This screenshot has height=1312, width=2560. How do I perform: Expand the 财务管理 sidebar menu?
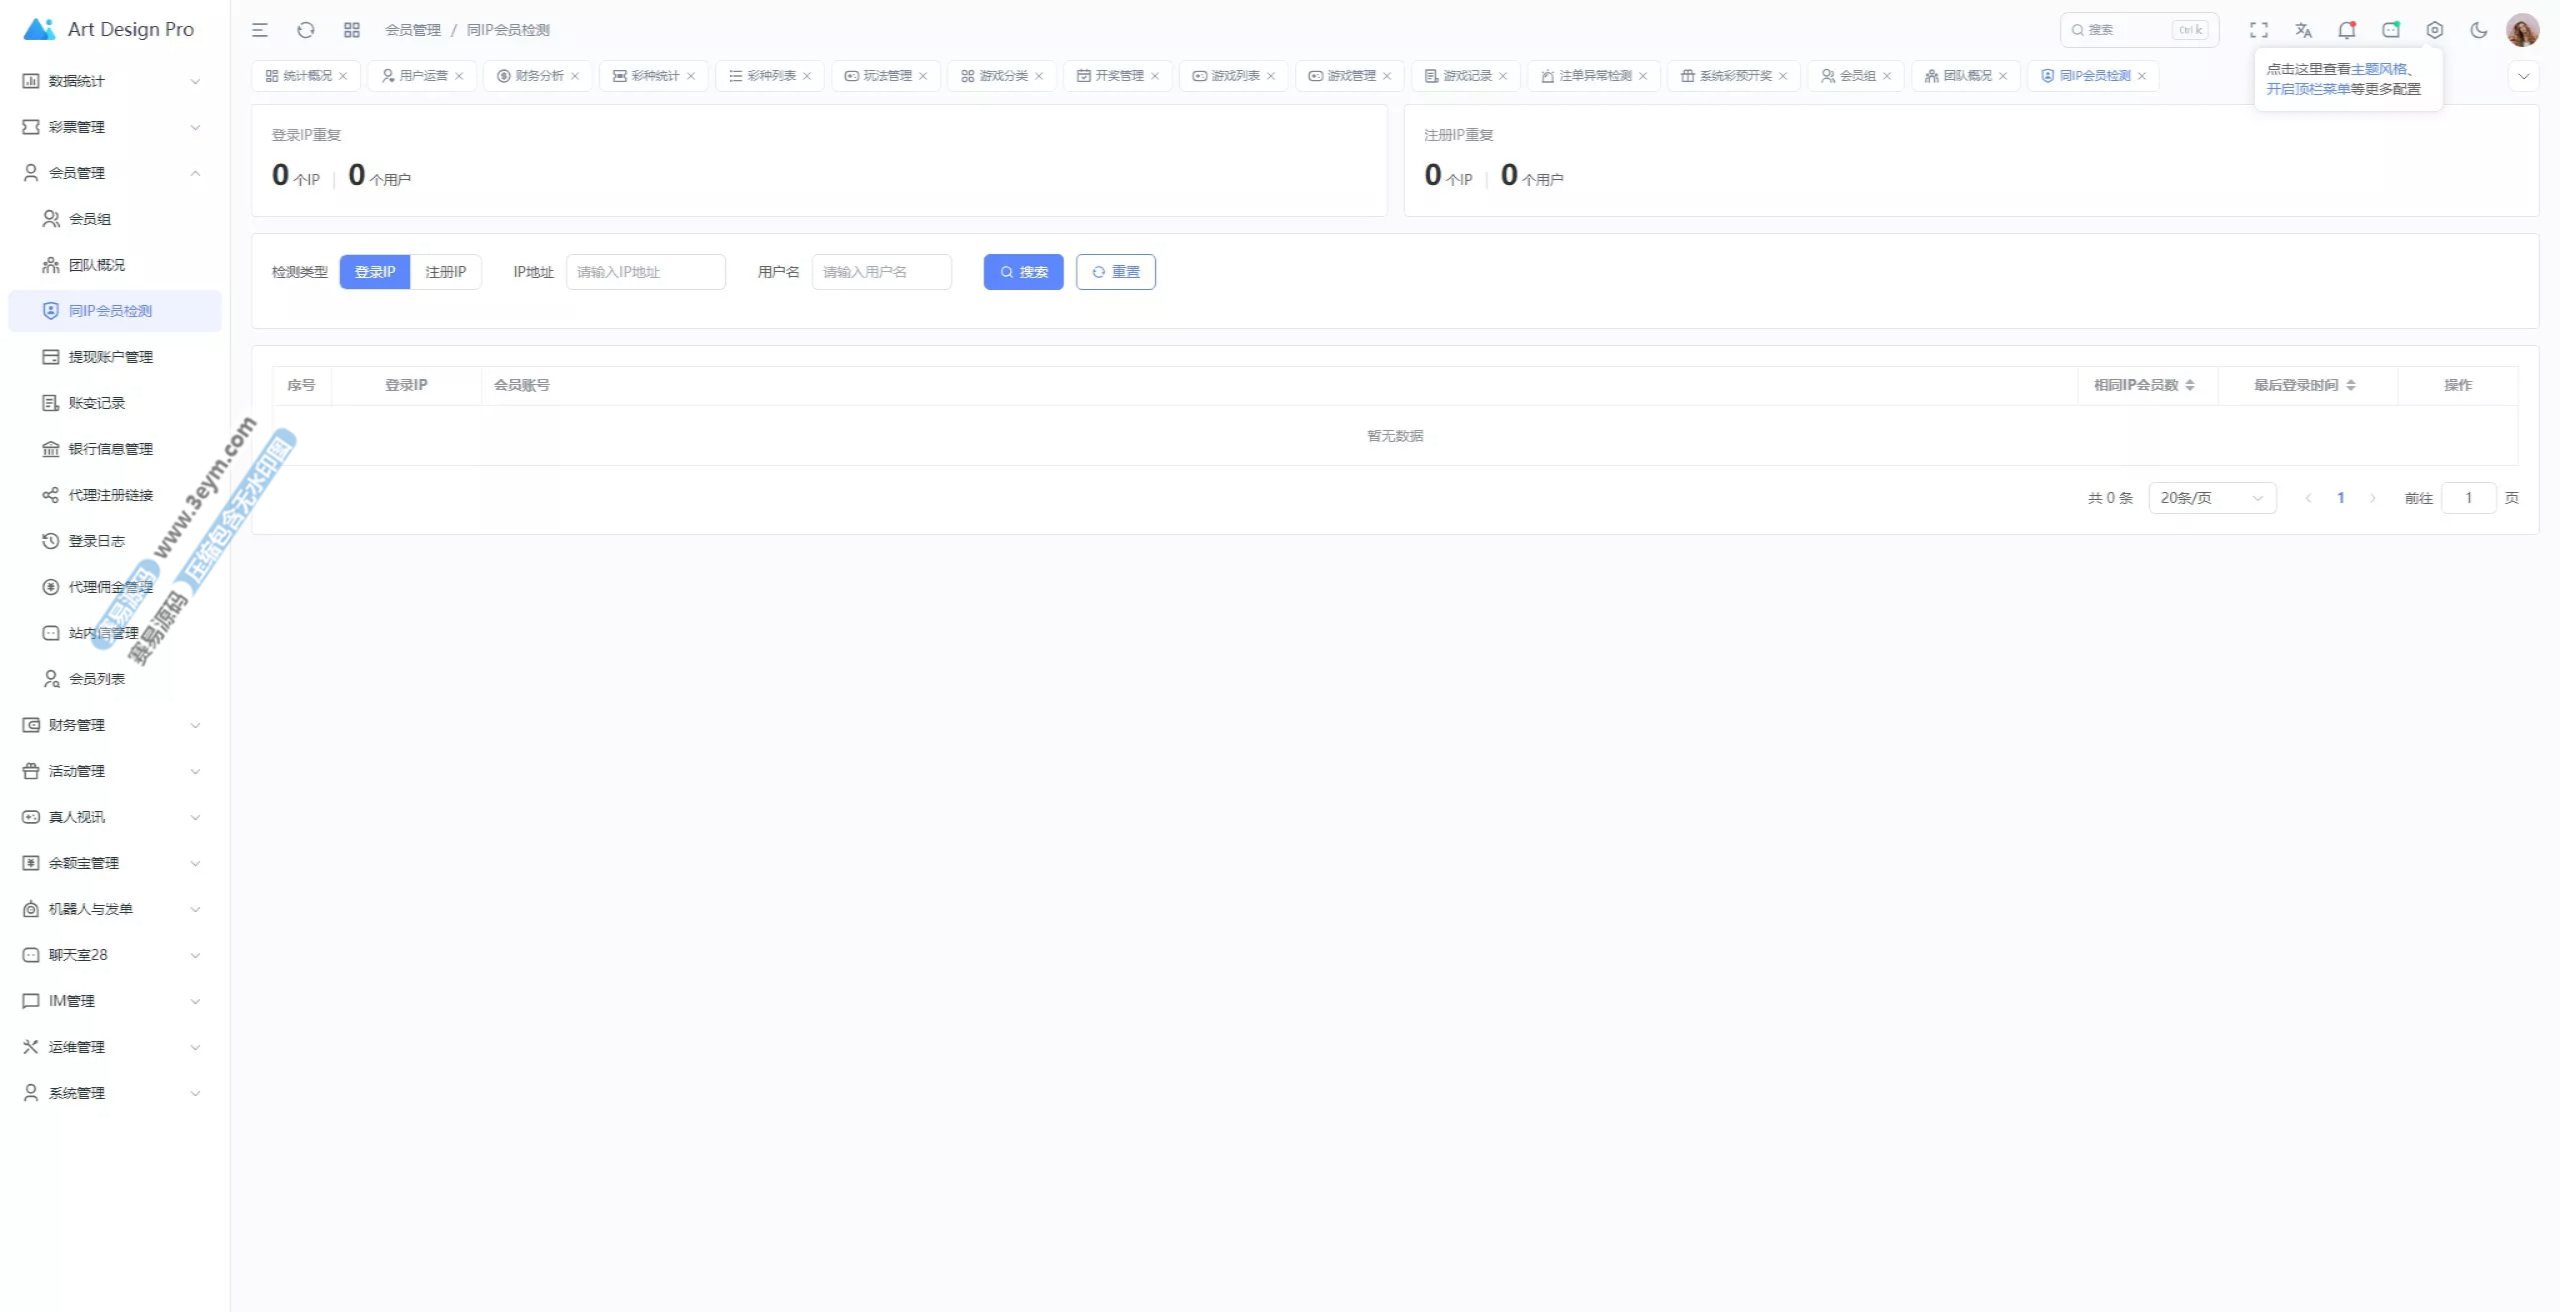point(110,725)
